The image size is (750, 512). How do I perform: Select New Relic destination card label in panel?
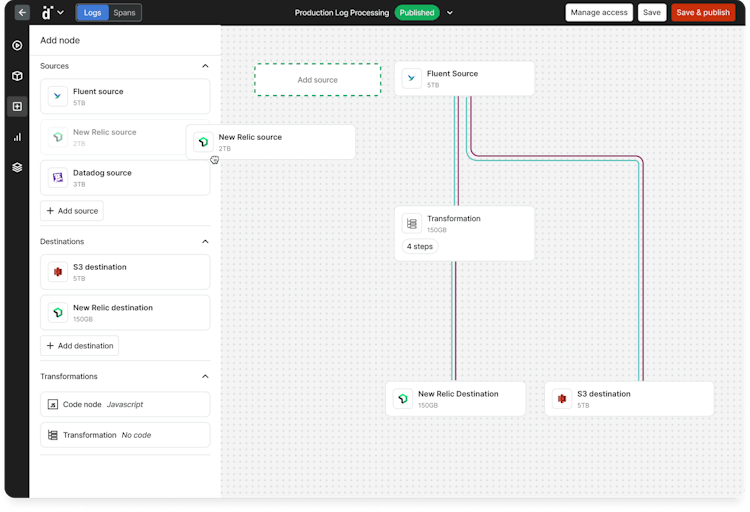(113, 308)
